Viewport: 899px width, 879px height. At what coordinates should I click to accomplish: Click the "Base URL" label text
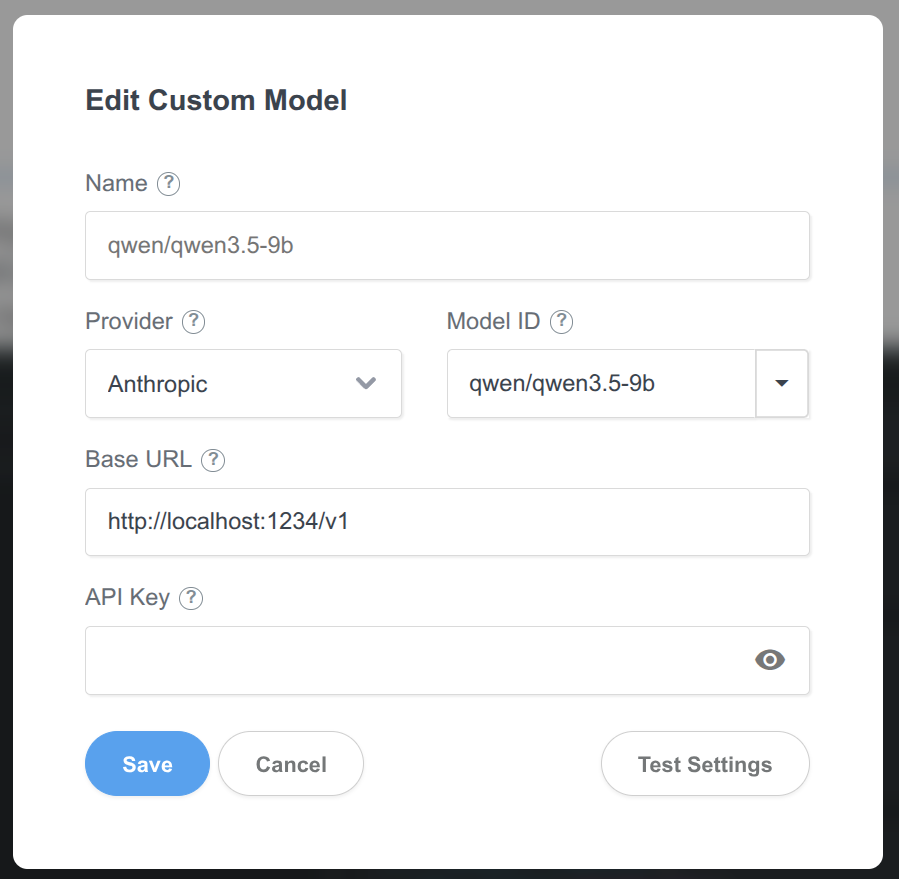coord(138,460)
